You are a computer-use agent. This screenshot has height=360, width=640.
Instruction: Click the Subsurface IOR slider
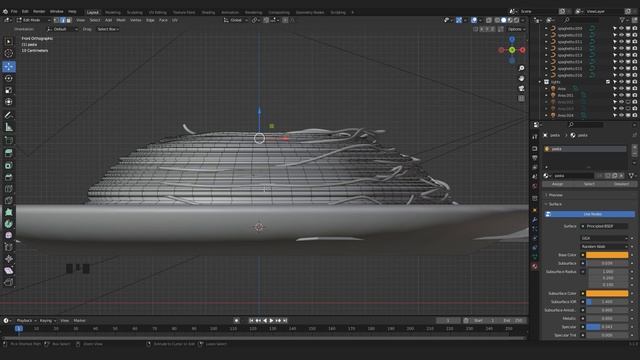tap(607, 302)
